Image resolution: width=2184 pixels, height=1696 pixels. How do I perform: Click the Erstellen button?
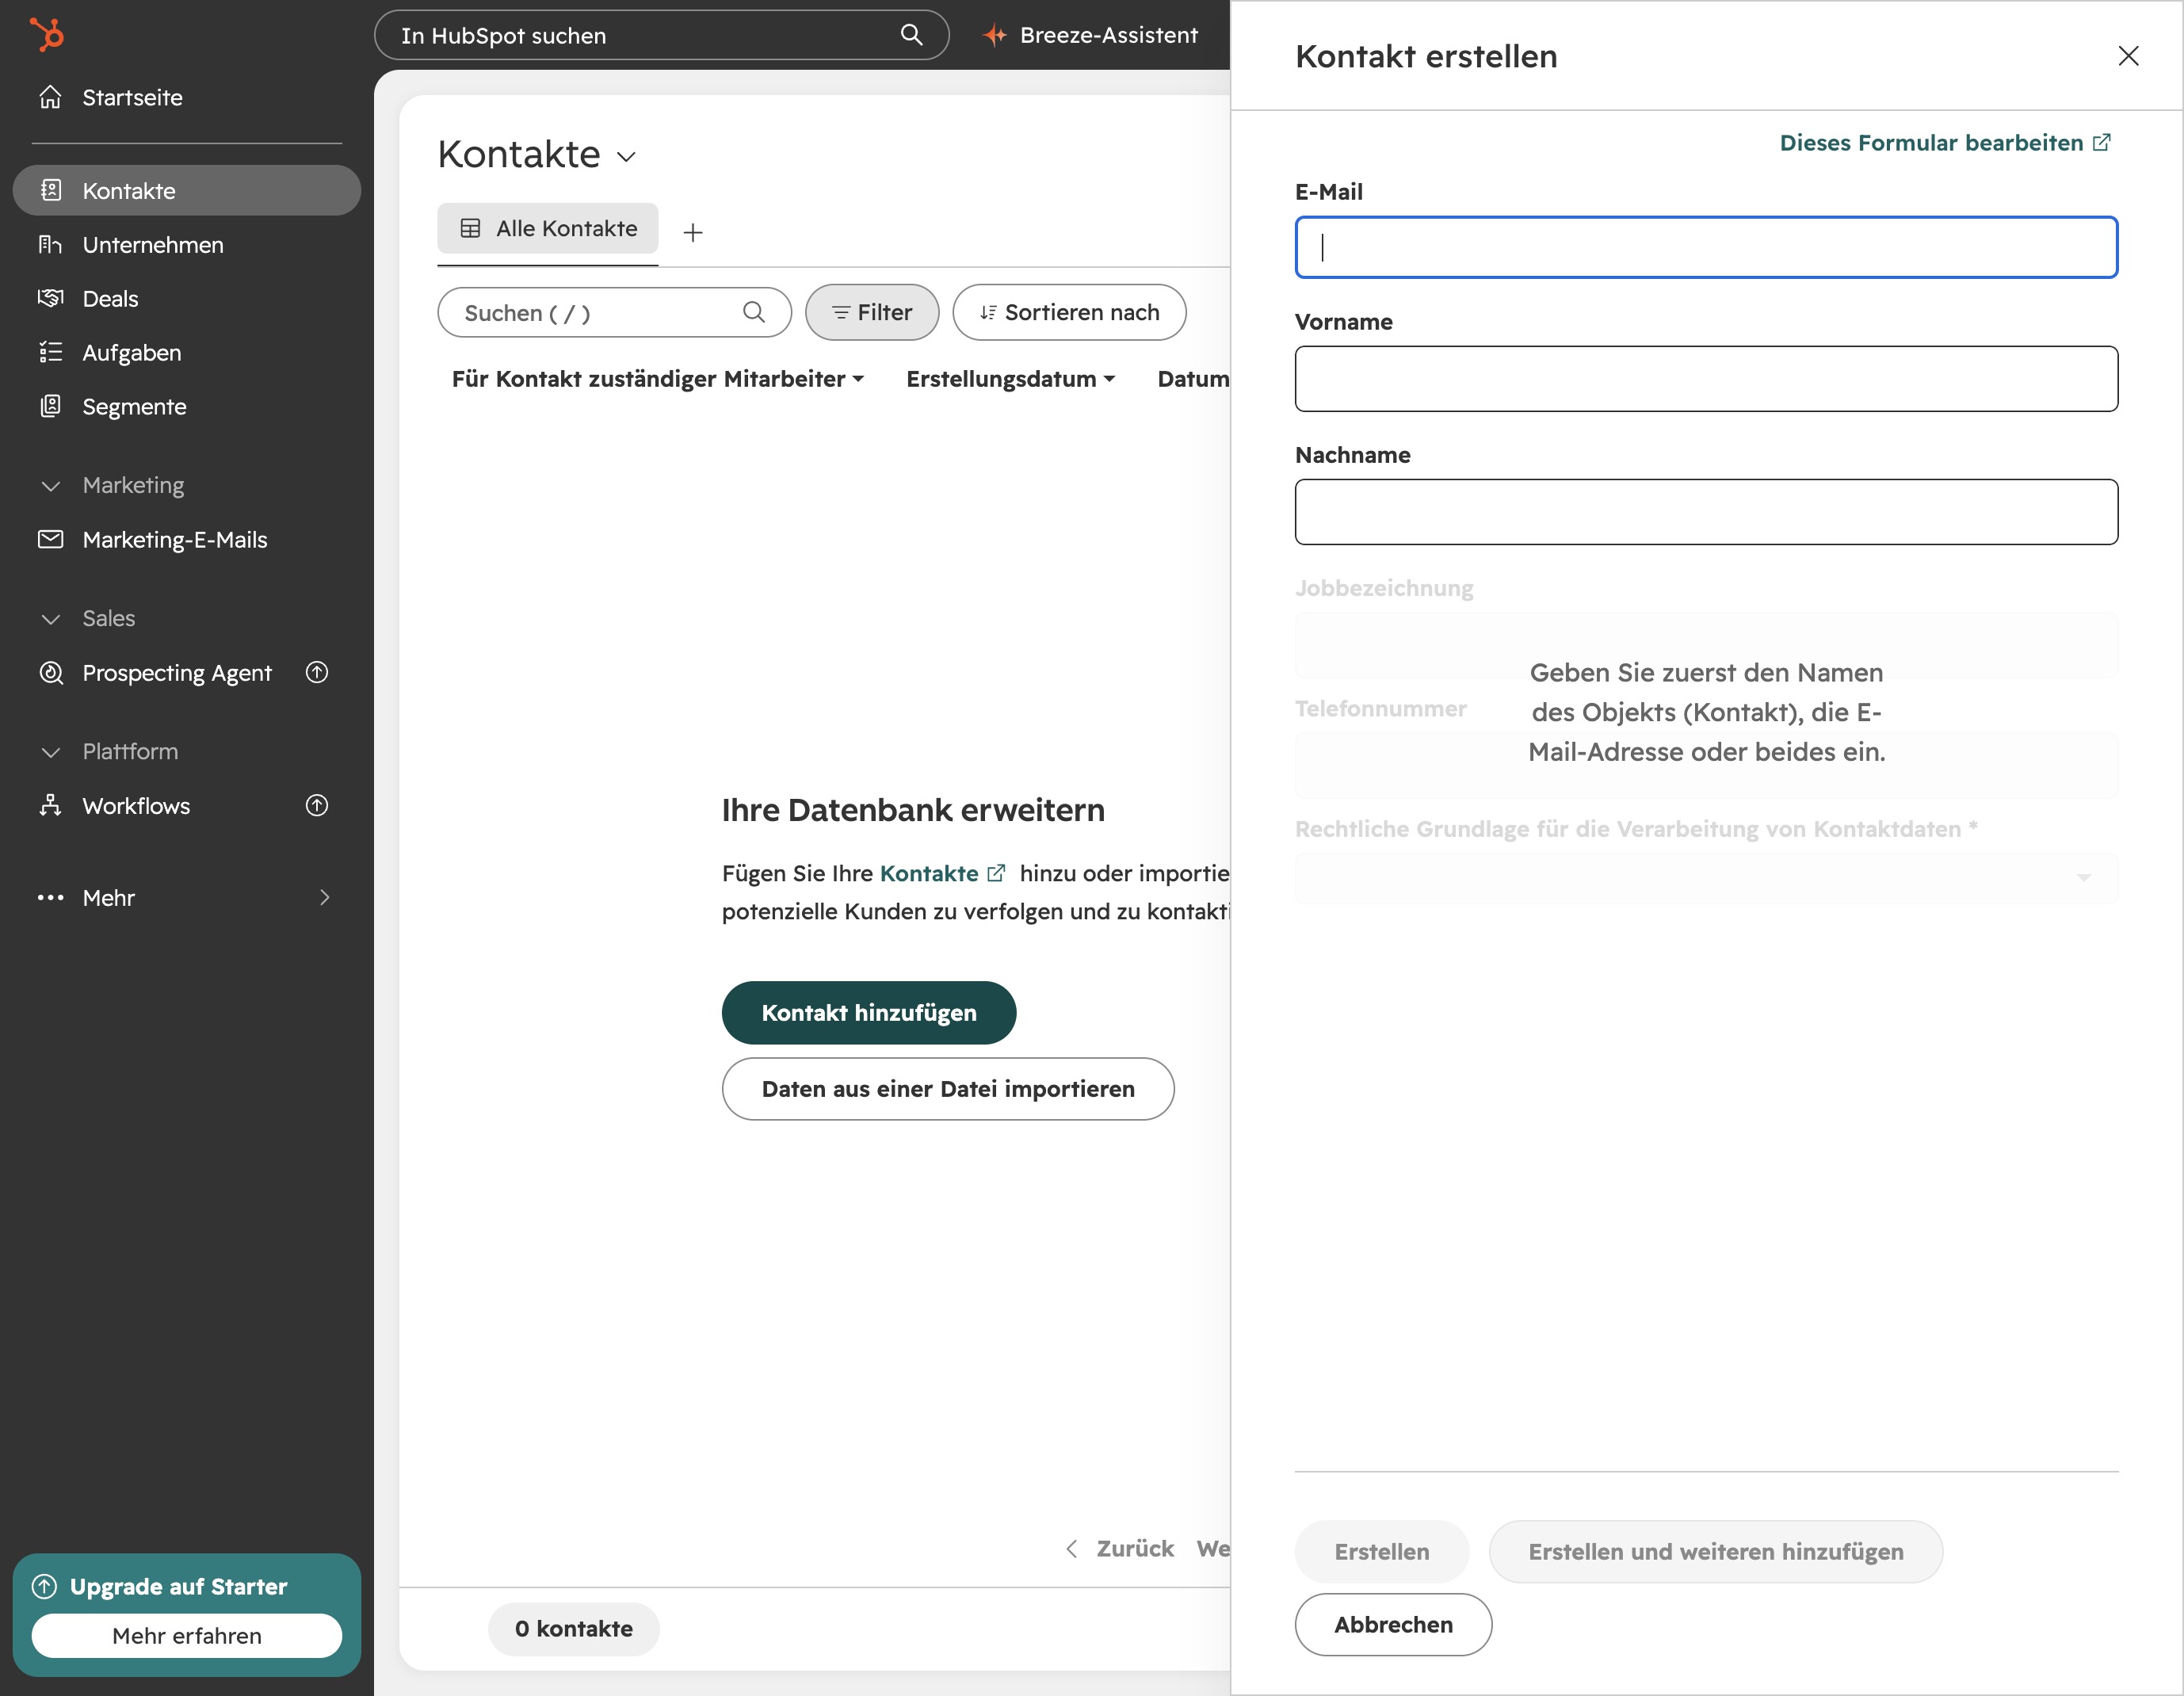pos(1381,1552)
